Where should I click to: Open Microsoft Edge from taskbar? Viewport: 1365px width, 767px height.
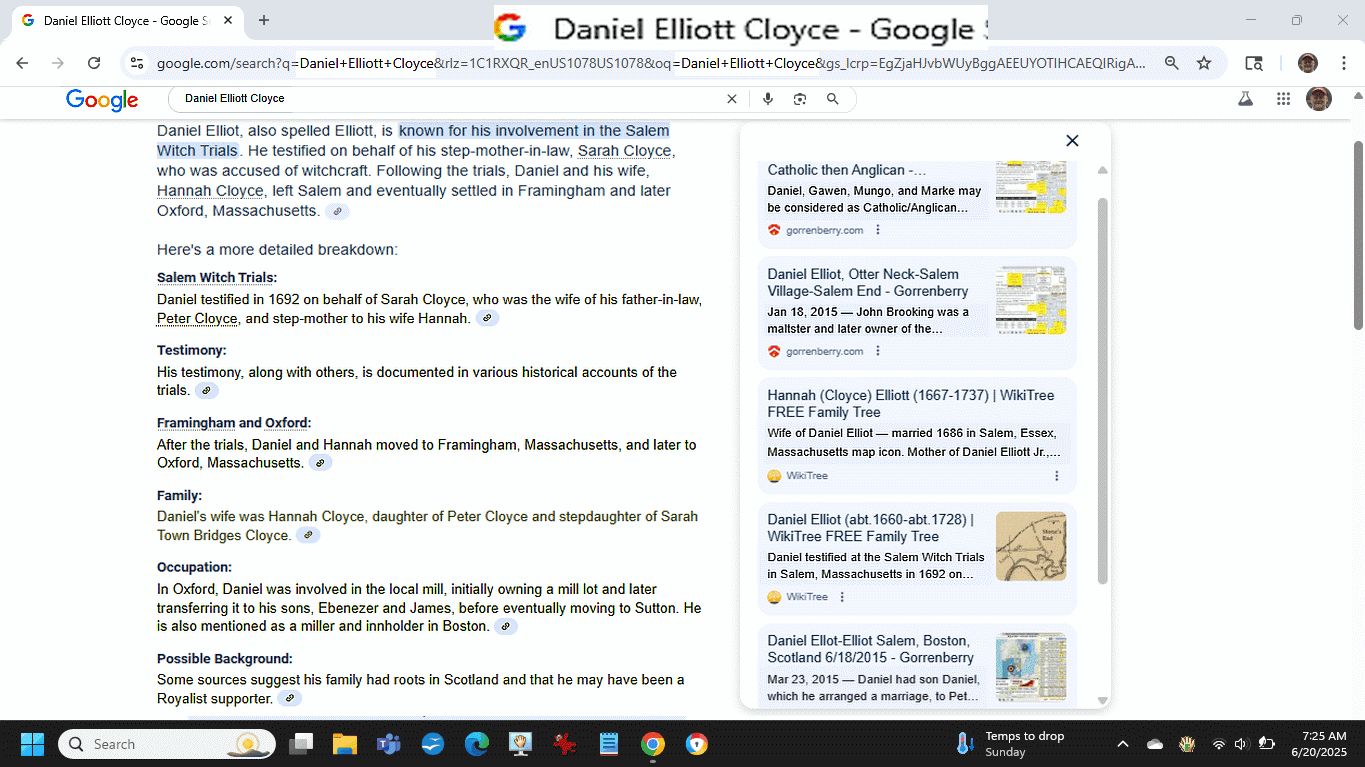click(x=477, y=744)
